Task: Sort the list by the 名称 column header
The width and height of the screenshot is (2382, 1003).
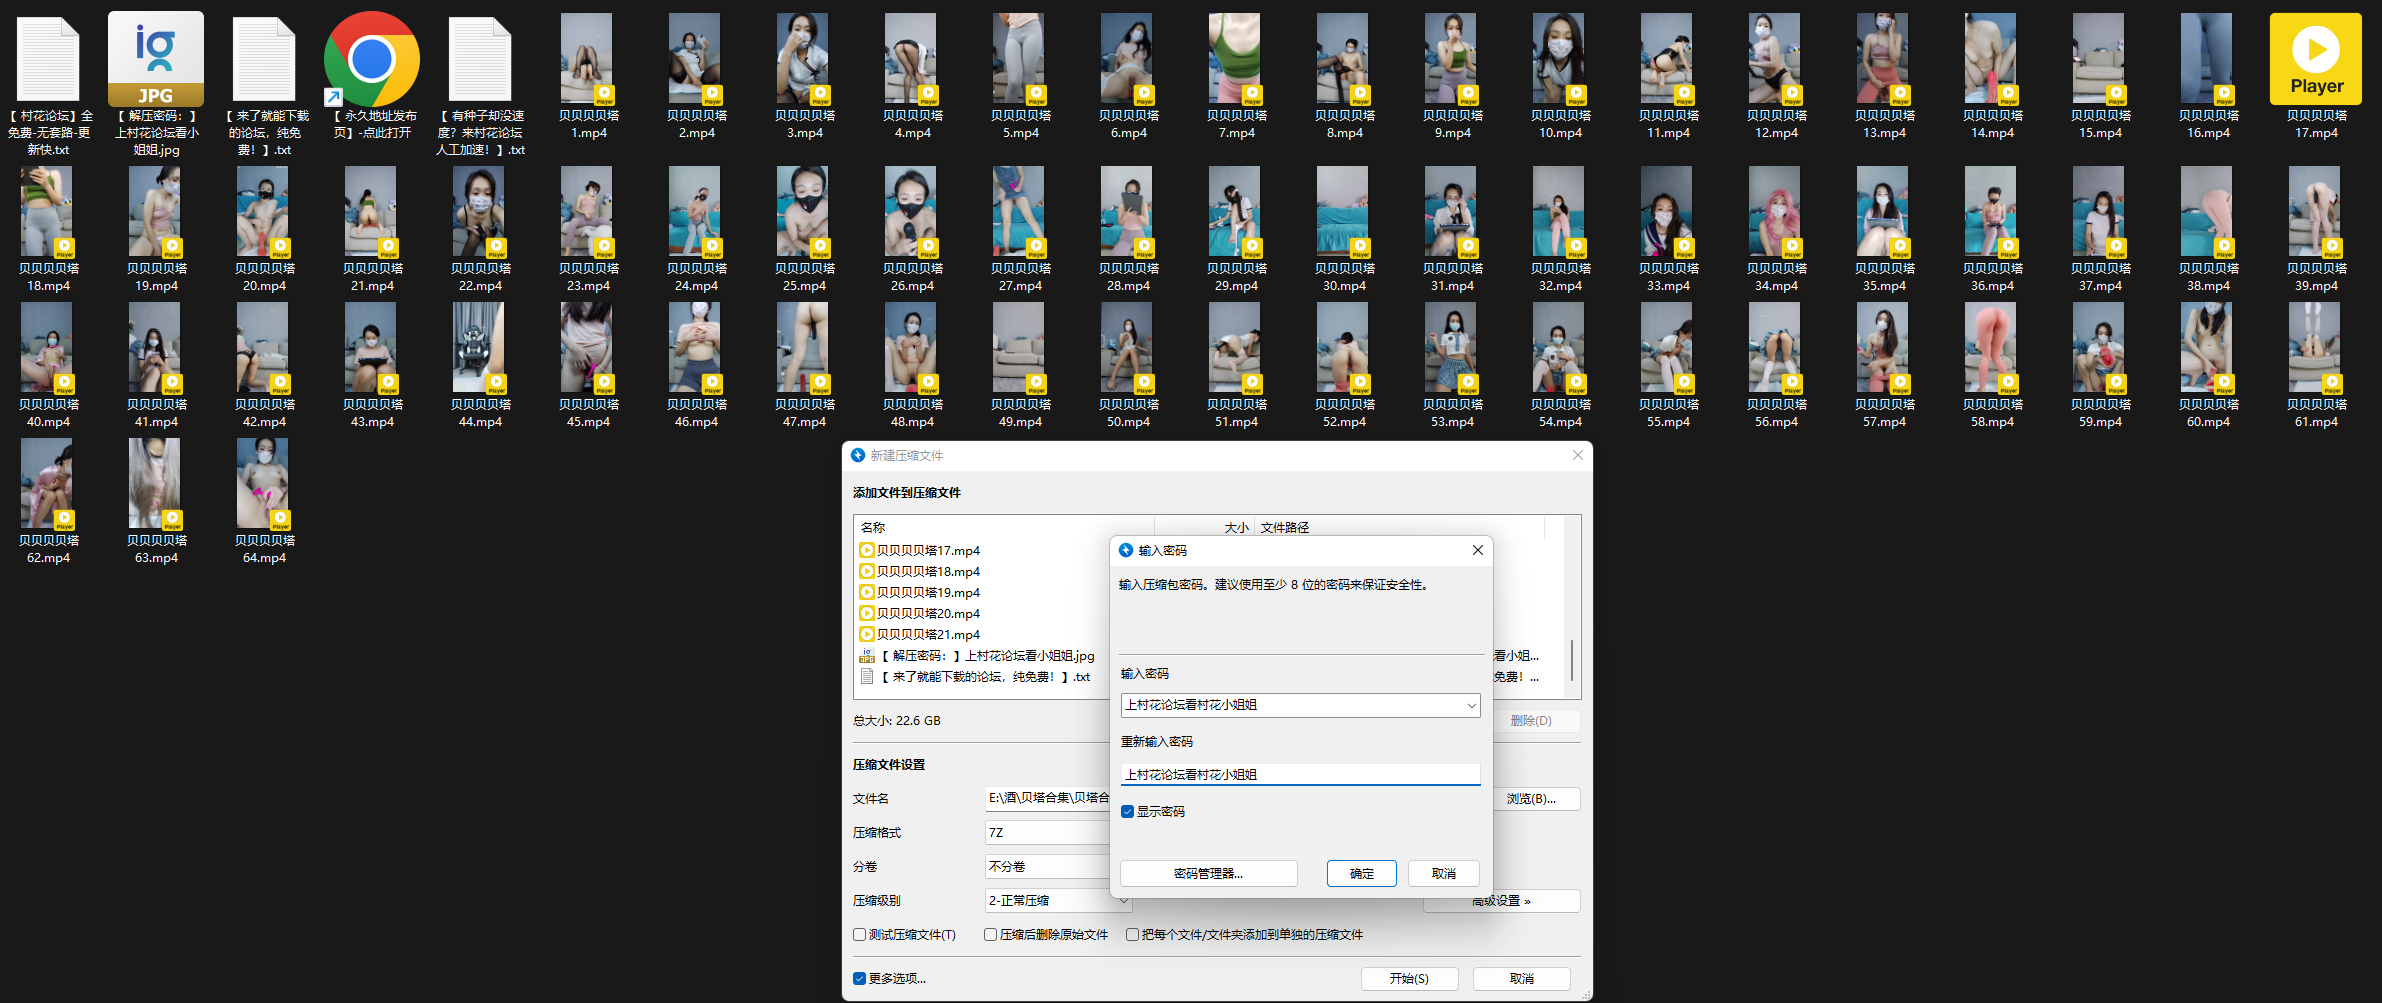Action: [1000, 527]
